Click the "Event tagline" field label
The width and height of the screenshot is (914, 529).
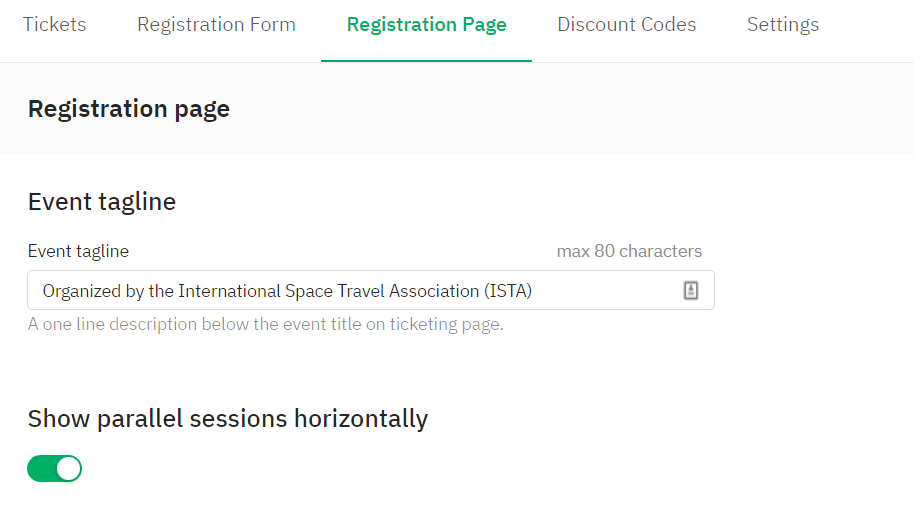(78, 251)
